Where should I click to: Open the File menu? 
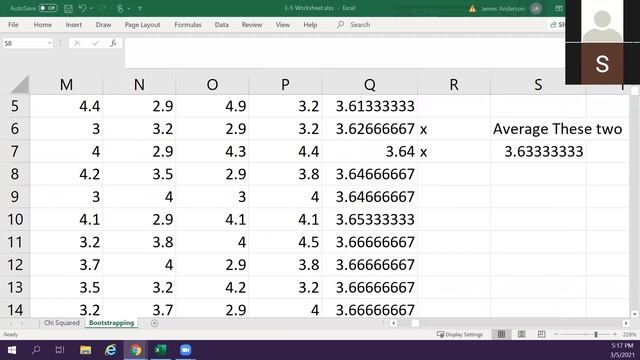point(13,25)
